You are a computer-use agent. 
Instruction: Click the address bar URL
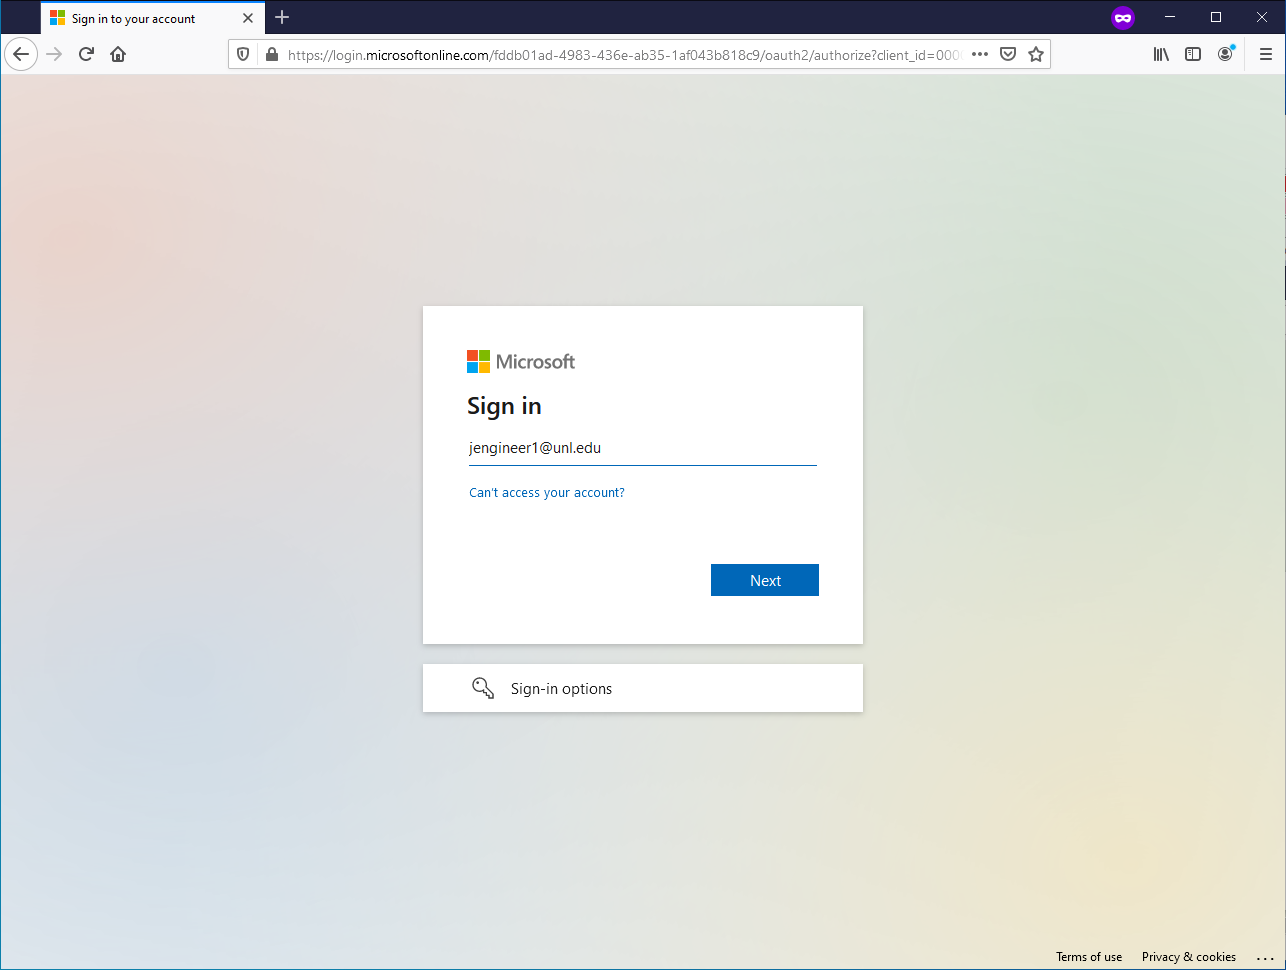click(x=624, y=55)
